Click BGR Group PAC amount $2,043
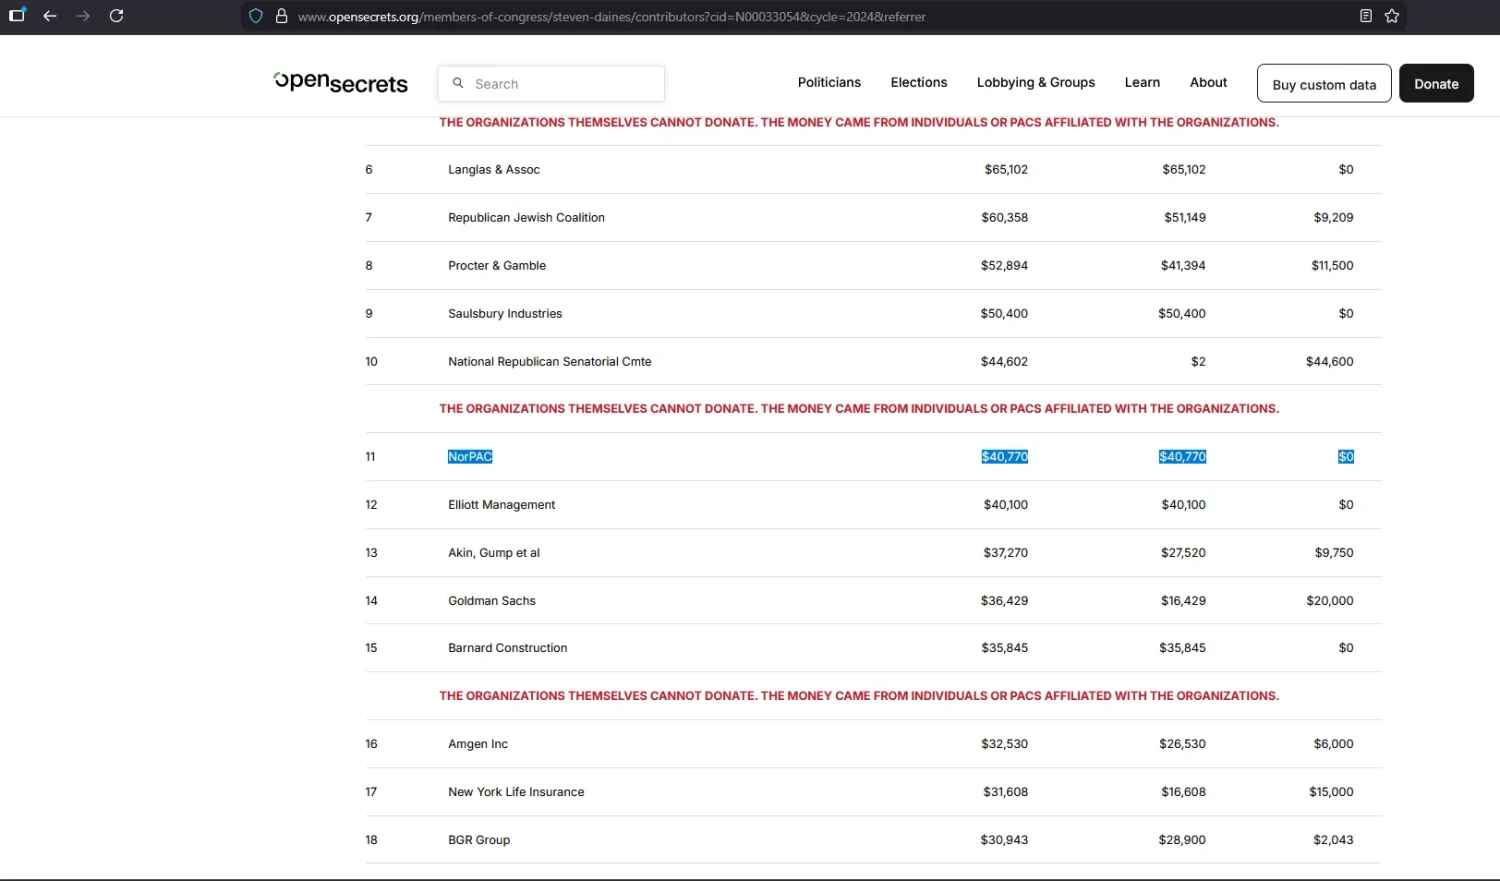 click(x=1334, y=840)
